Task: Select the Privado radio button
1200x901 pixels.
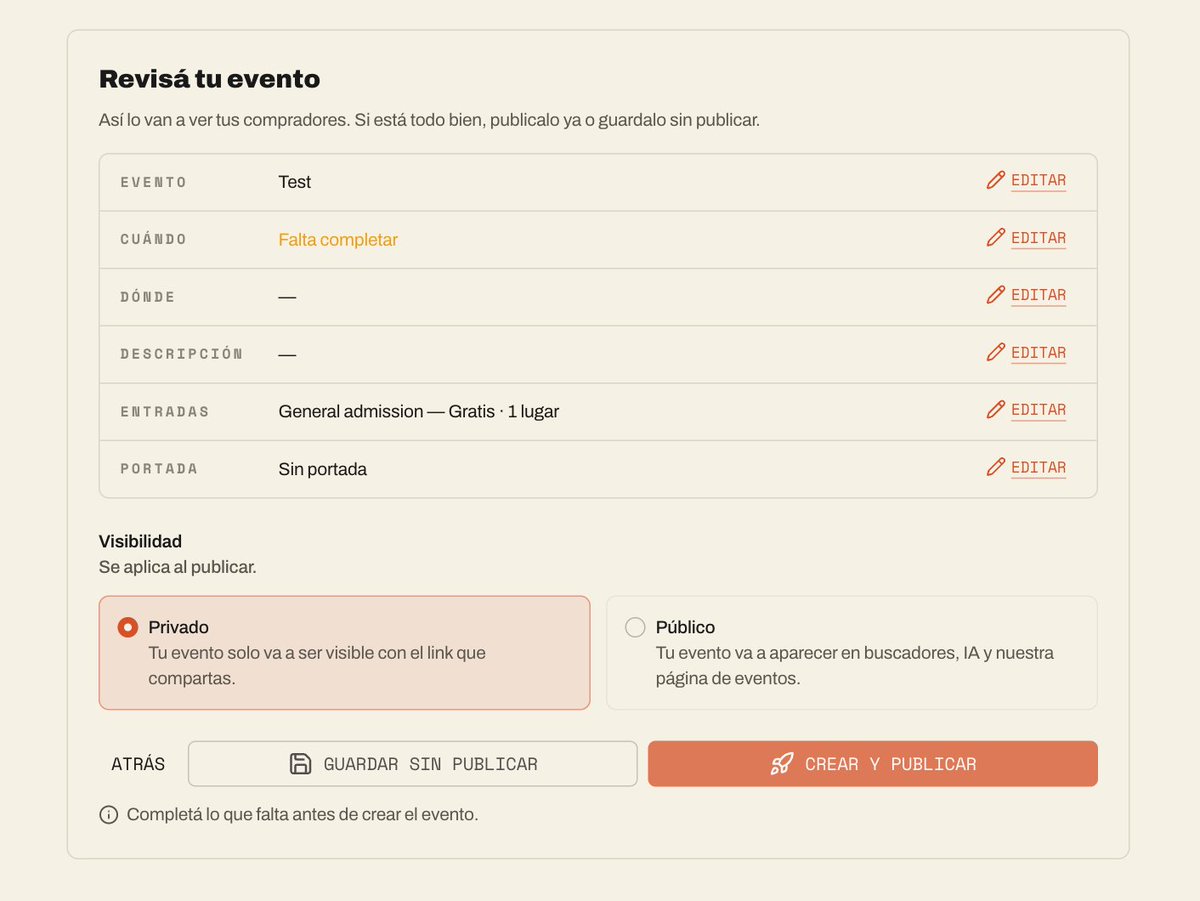Action: pos(128,627)
